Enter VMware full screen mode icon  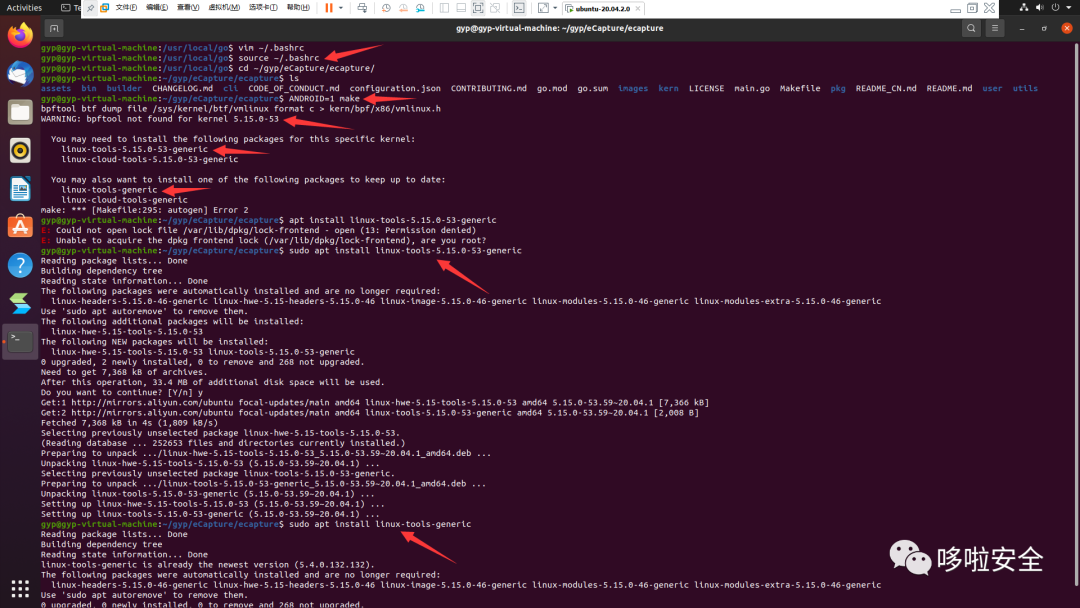[478, 8]
